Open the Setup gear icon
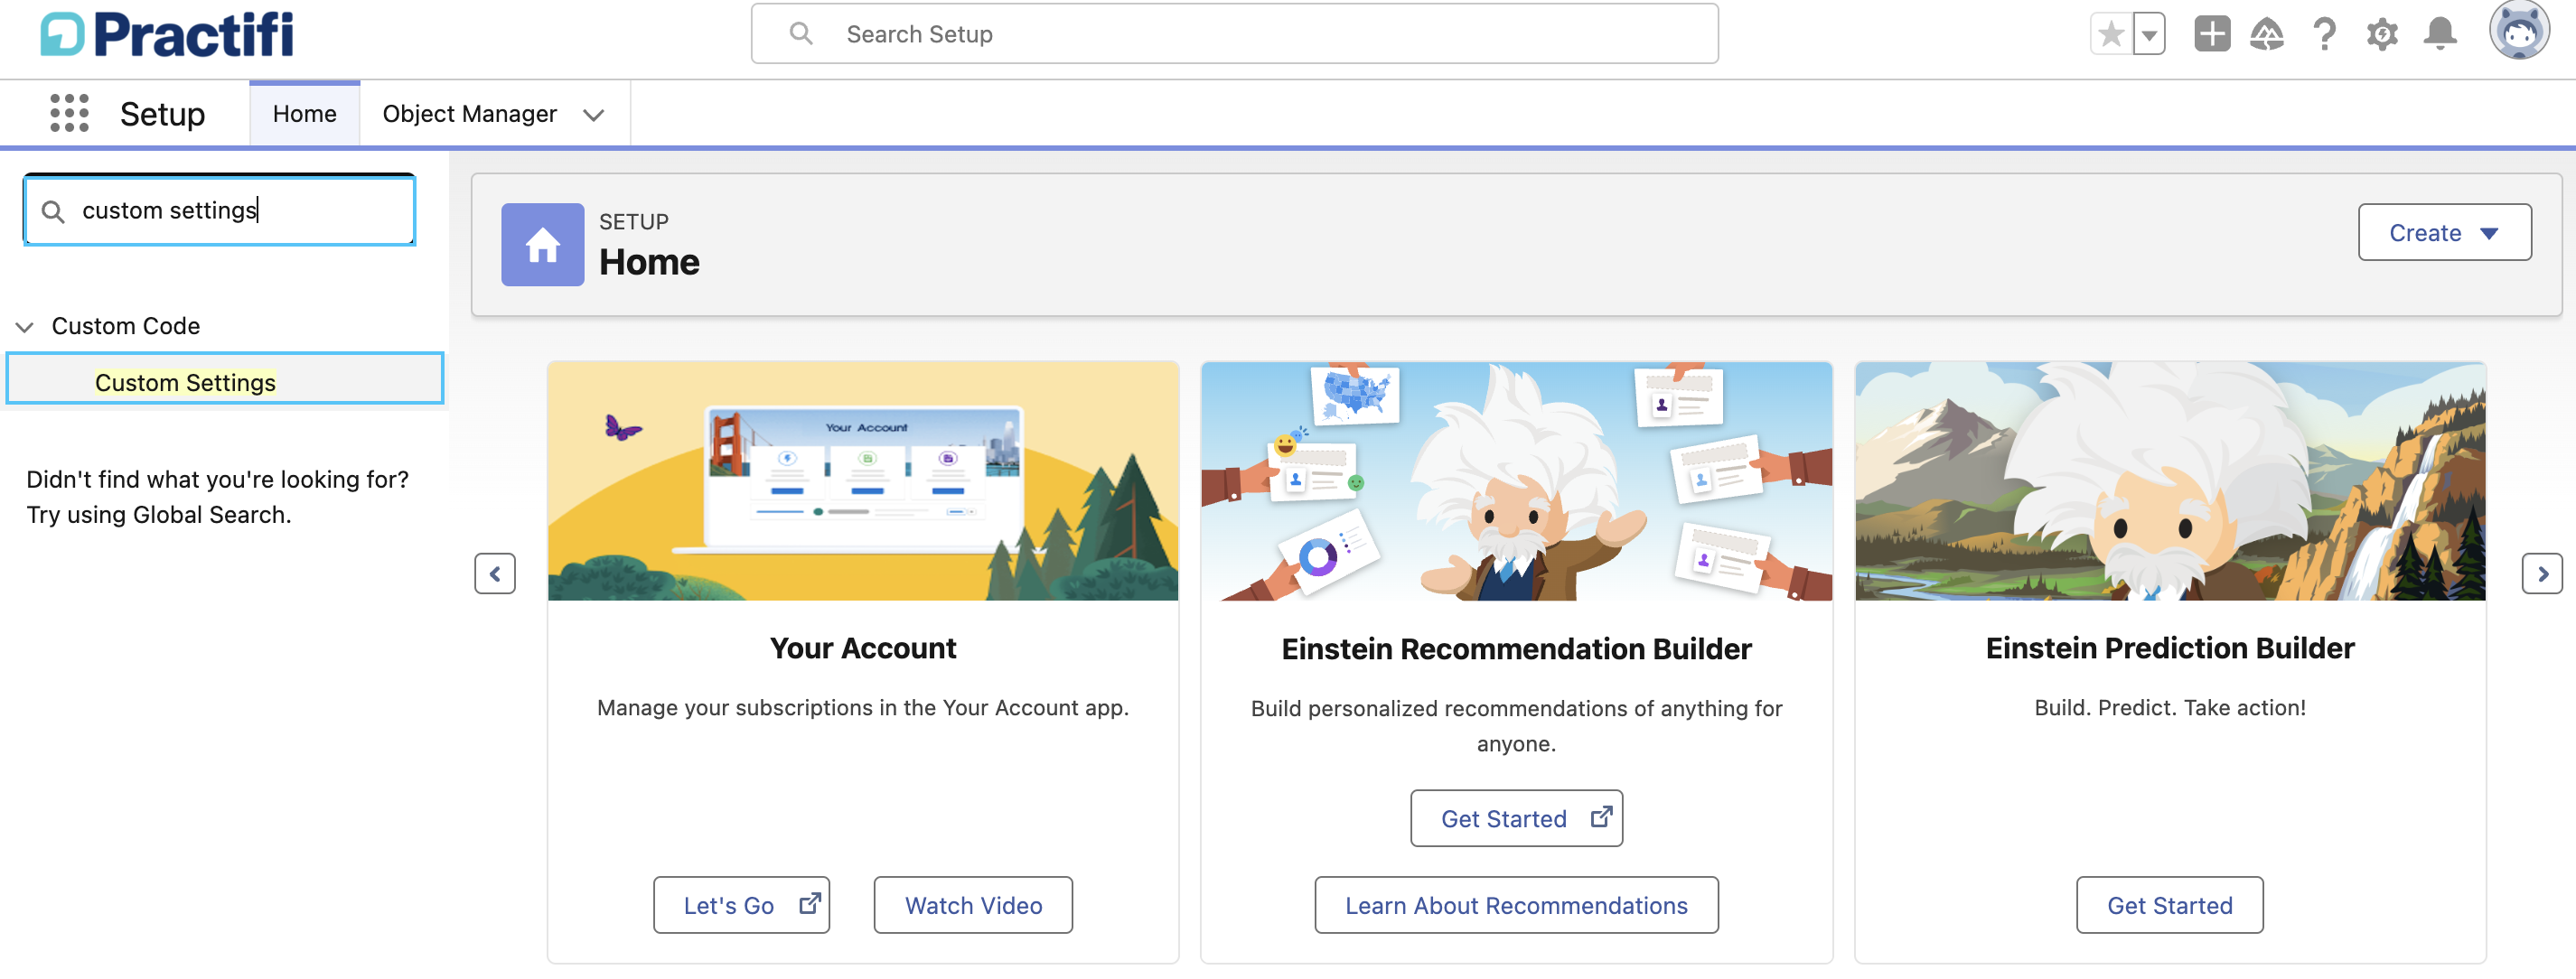Viewport: 2576px width, 979px height. (2382, 34)
